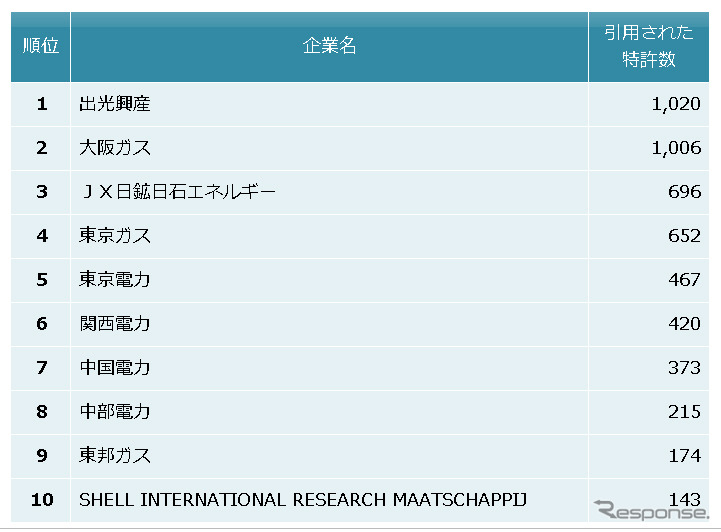Click the patent count 420
Screen dimensions: 721x532
tap(684, 324)
